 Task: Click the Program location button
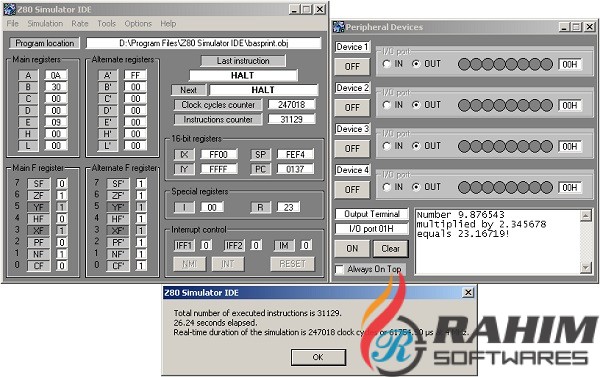point(44,43)
